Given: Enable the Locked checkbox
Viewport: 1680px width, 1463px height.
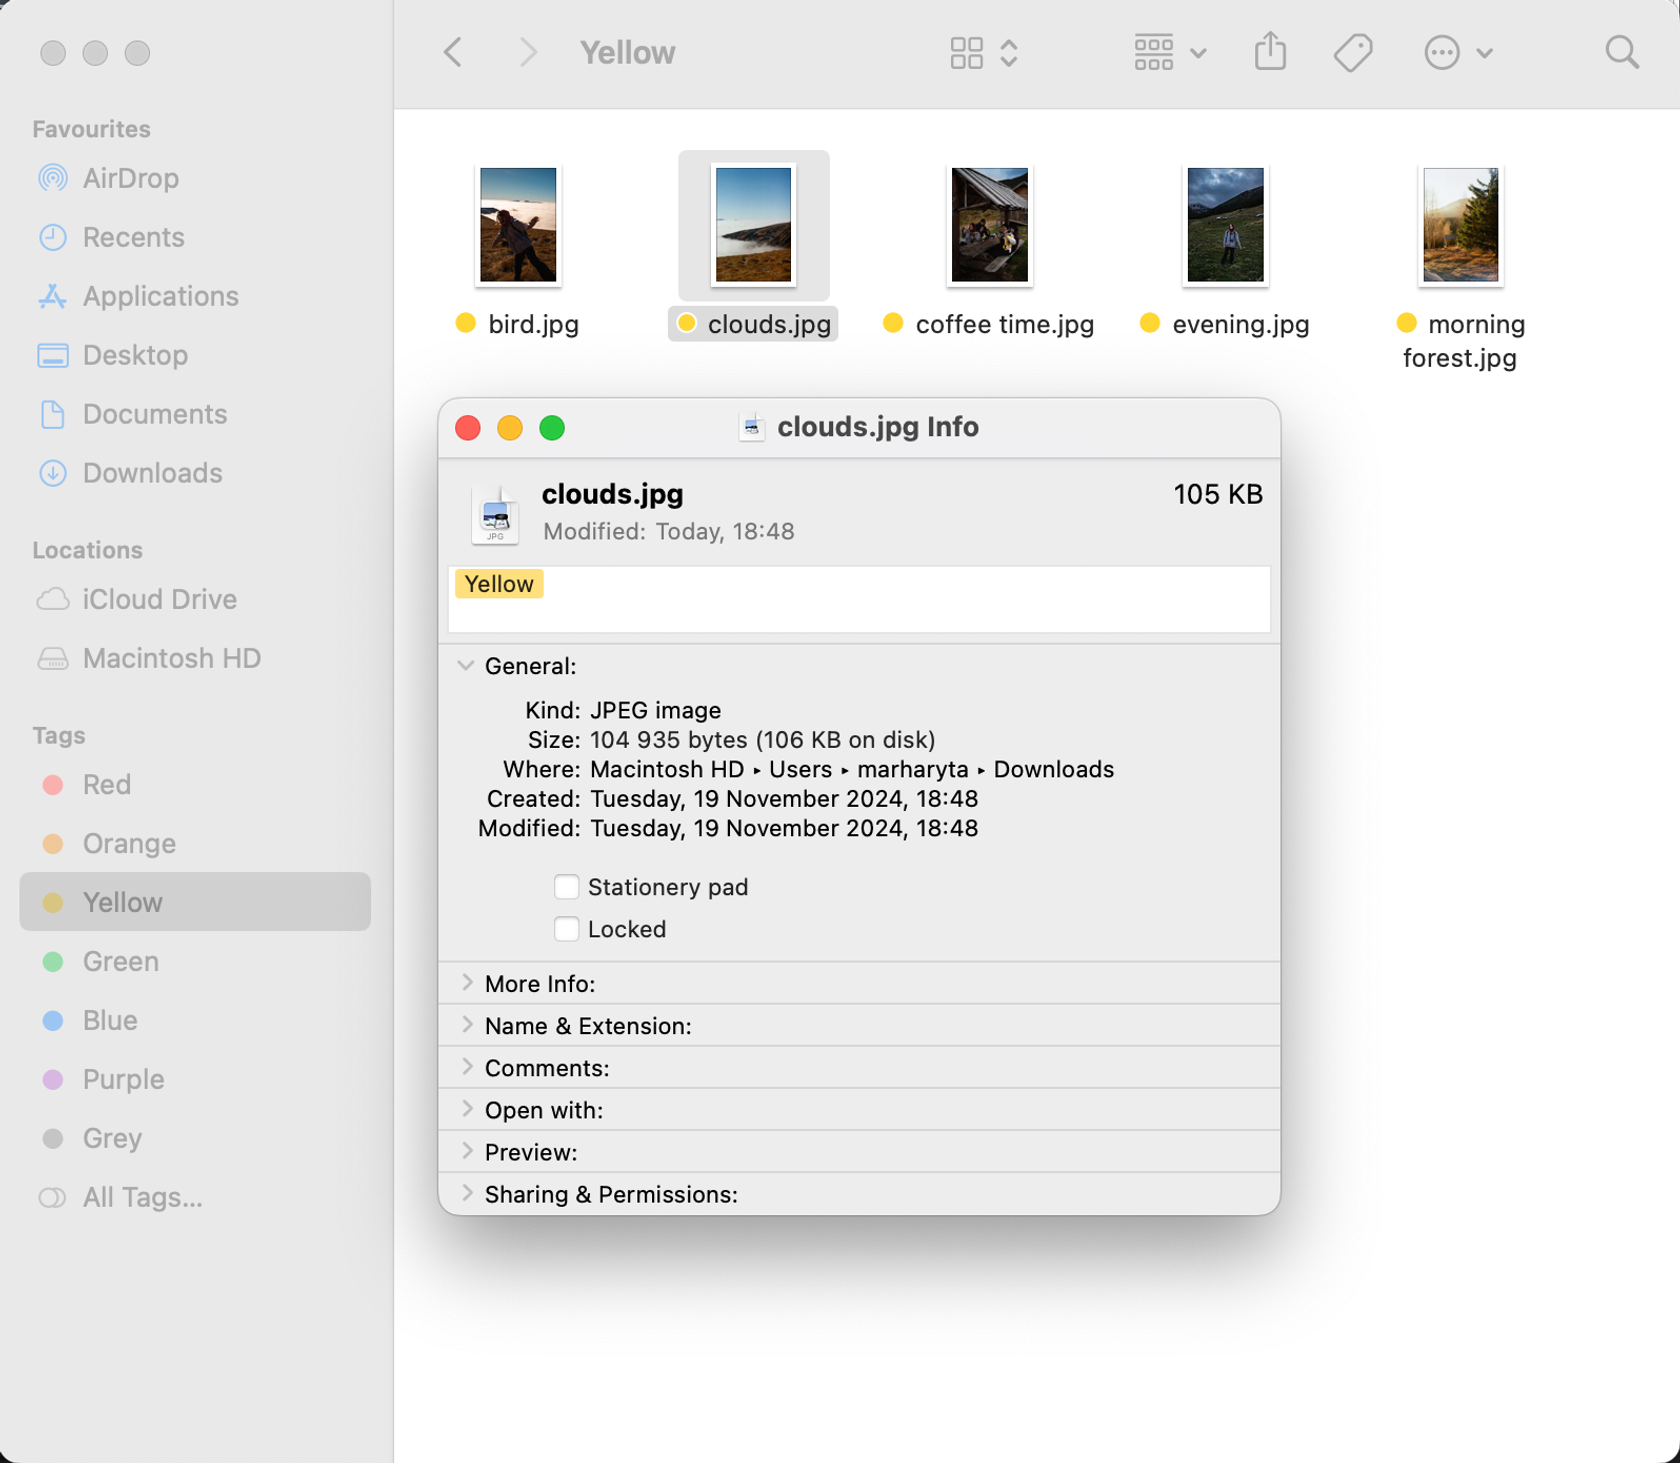Looking at the screenshot, I should [x=566, y=928].
